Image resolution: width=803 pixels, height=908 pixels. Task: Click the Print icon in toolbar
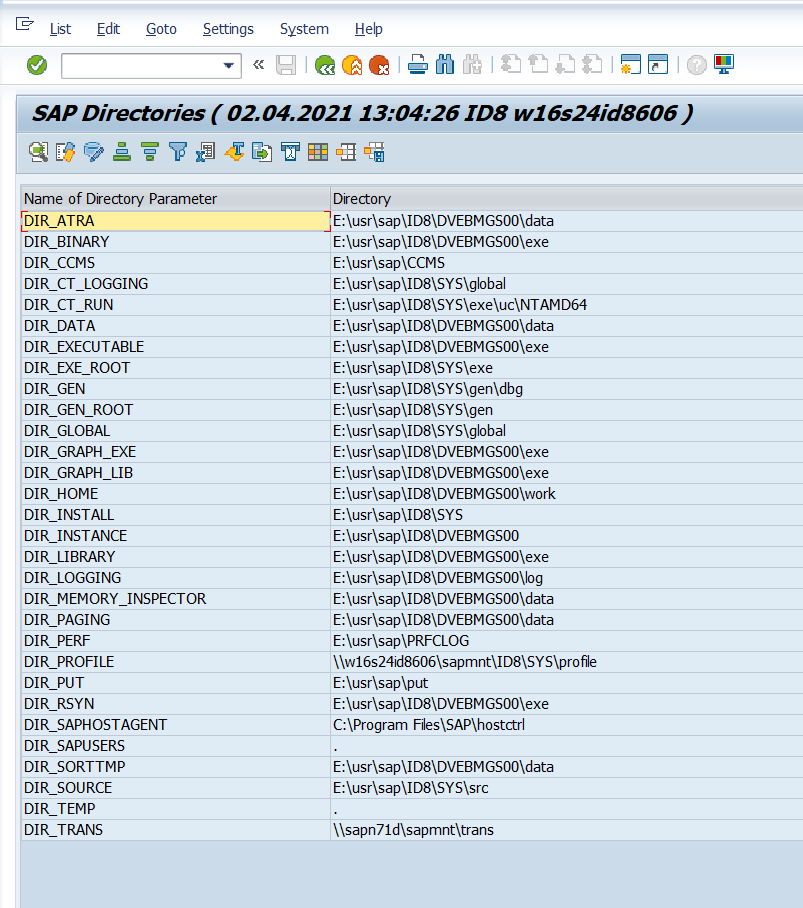point(418,65)
